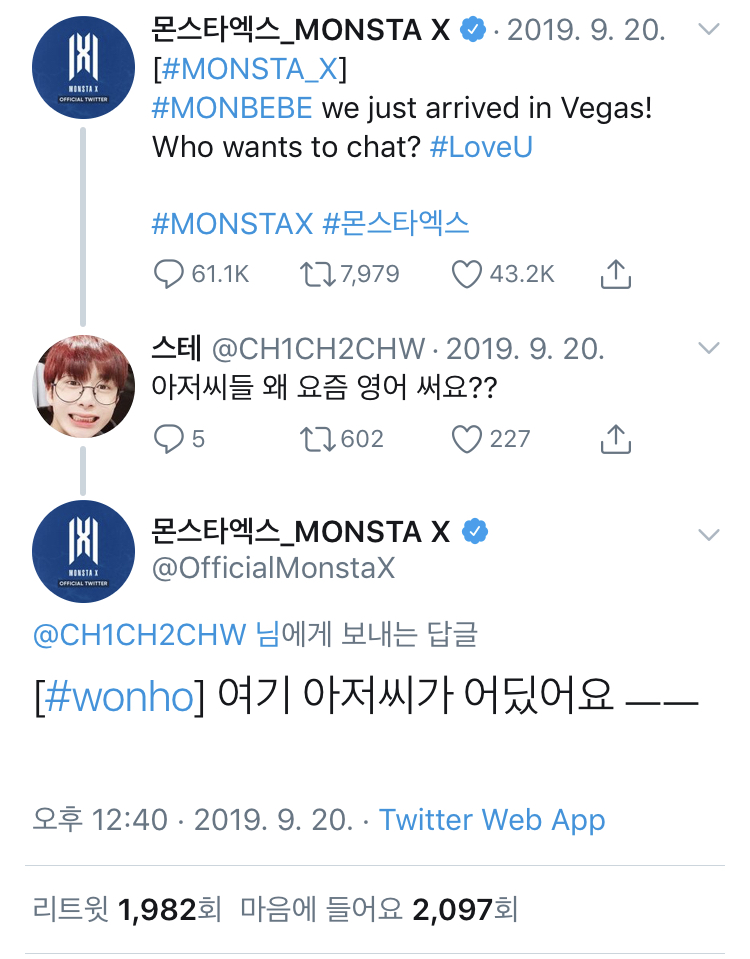Retweet the 스테 user's tweet

[x=319, y=438]
